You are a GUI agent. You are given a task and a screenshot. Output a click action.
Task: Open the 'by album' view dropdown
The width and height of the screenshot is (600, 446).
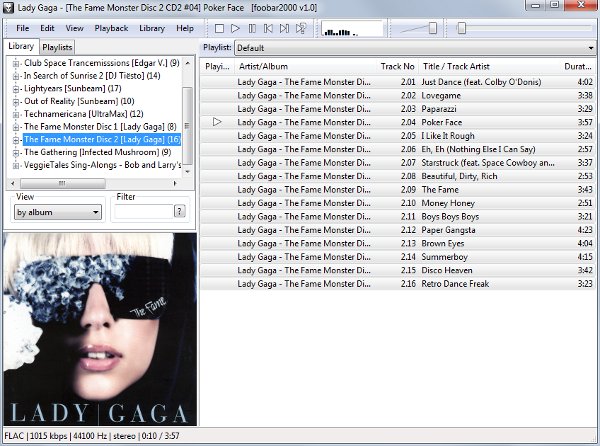tap(58, 212)
